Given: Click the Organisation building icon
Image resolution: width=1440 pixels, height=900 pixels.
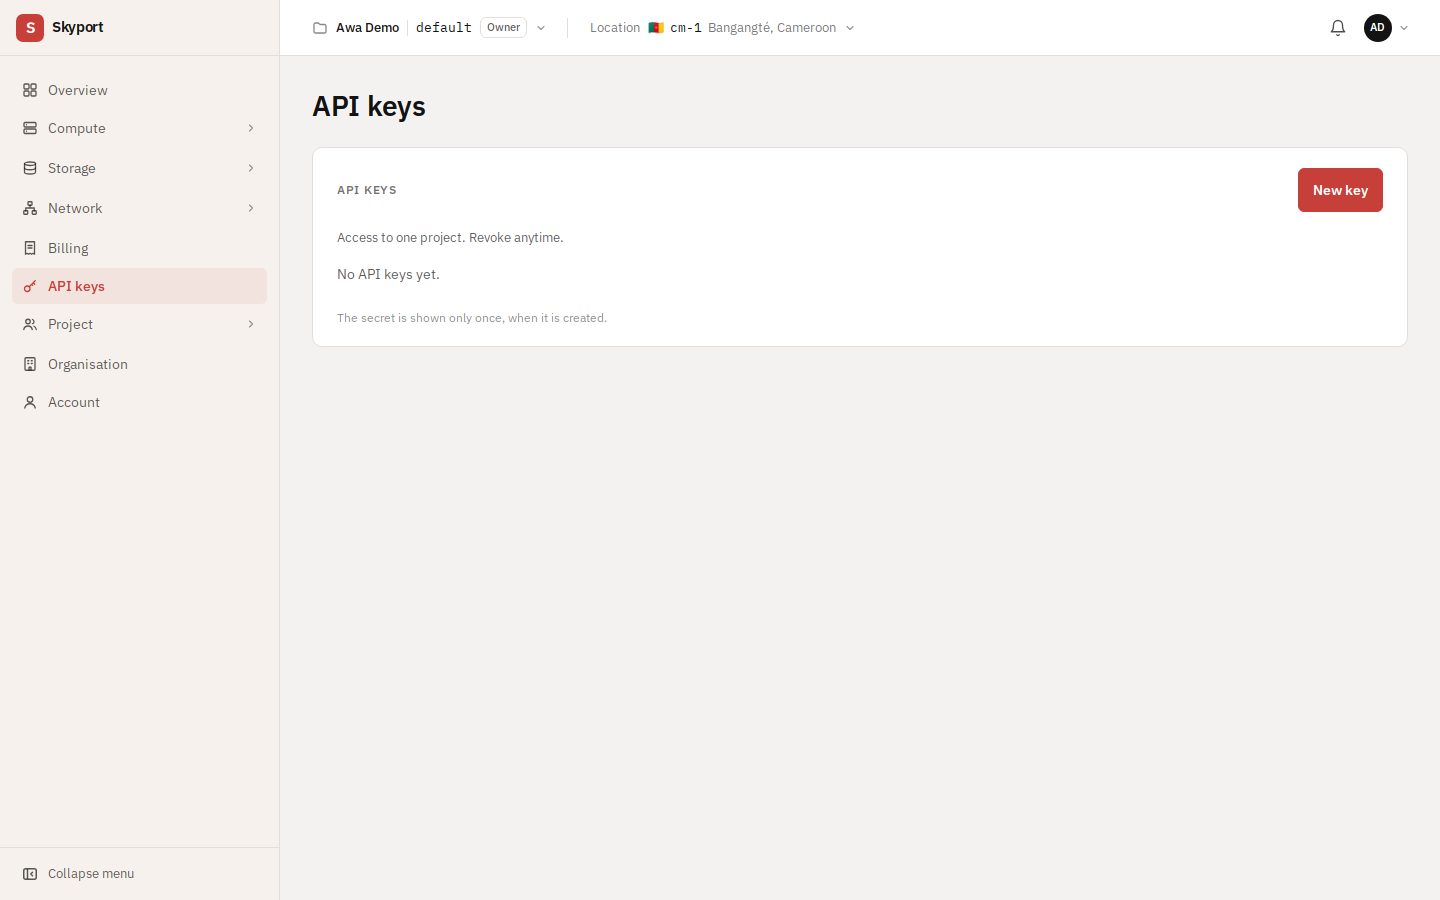Looking at the screenshot, I should coord(30,364).
